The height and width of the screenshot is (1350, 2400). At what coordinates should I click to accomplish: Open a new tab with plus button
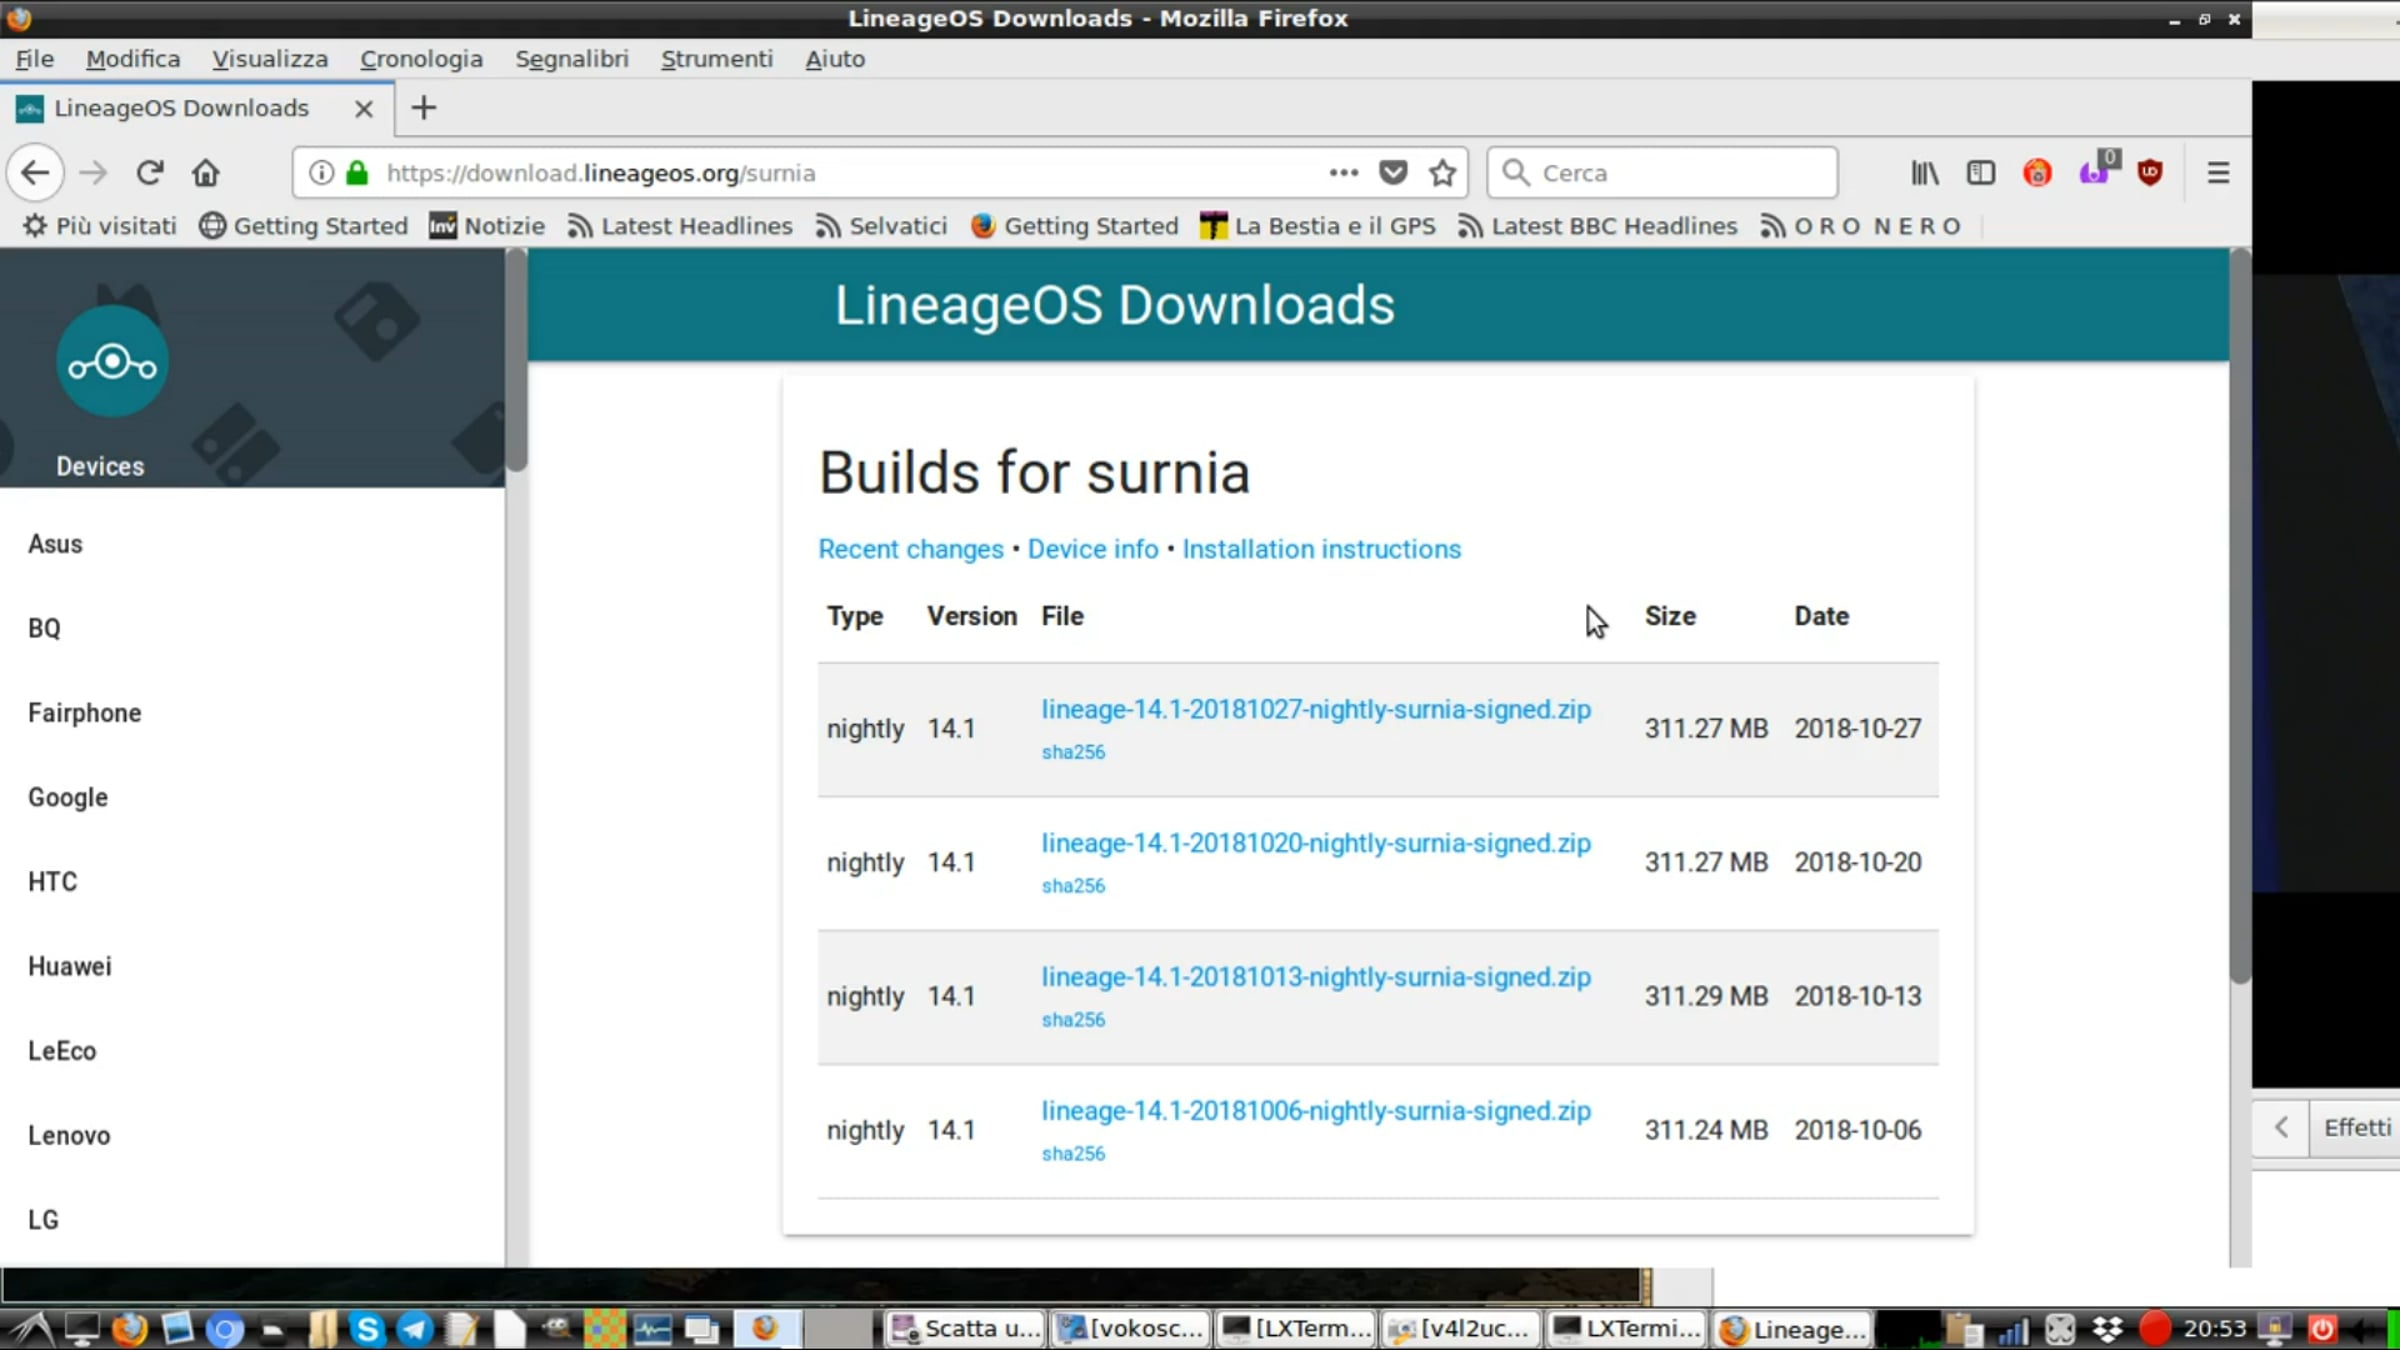click(x=424, y=108)
